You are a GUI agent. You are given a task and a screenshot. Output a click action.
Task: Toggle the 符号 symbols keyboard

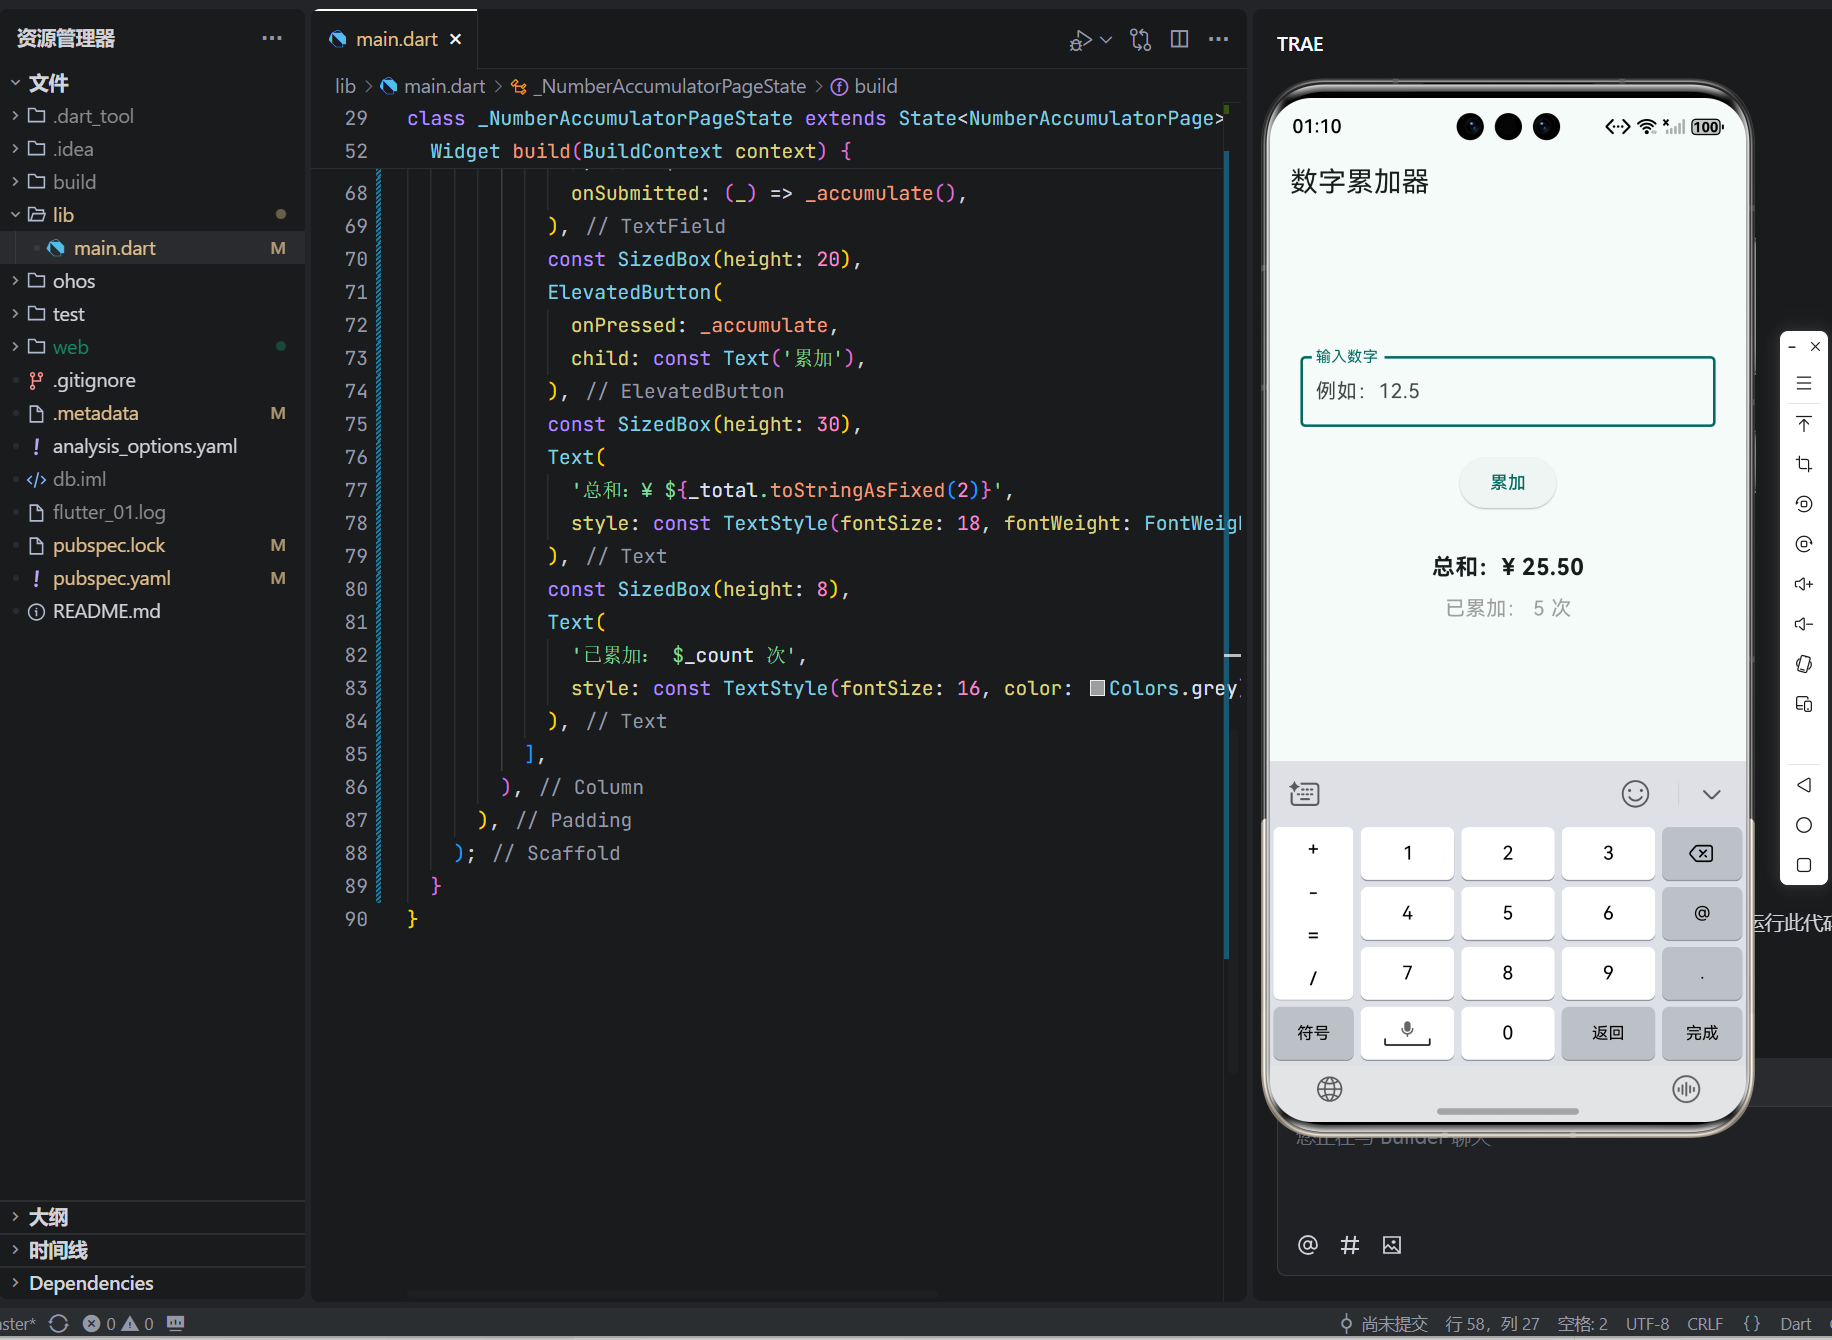point(1313,1033)
